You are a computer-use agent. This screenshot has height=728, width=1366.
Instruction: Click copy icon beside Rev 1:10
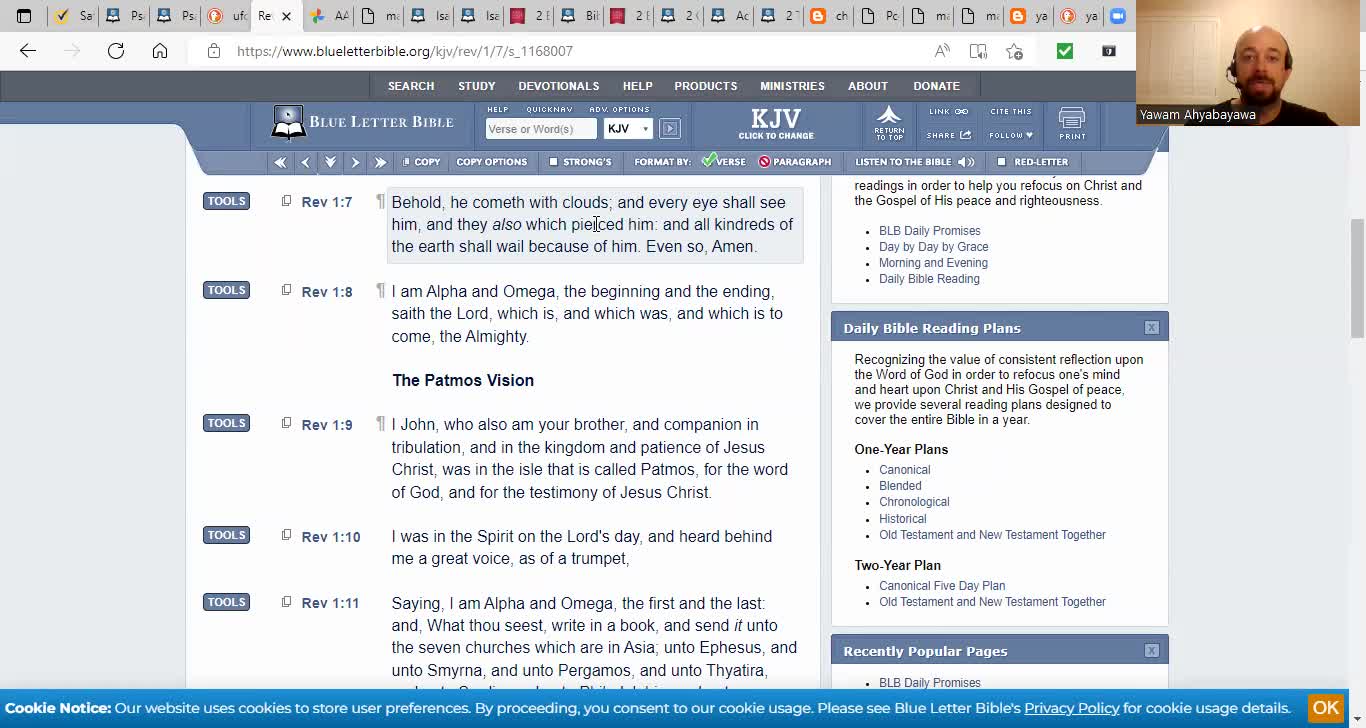tap(286, 535)
